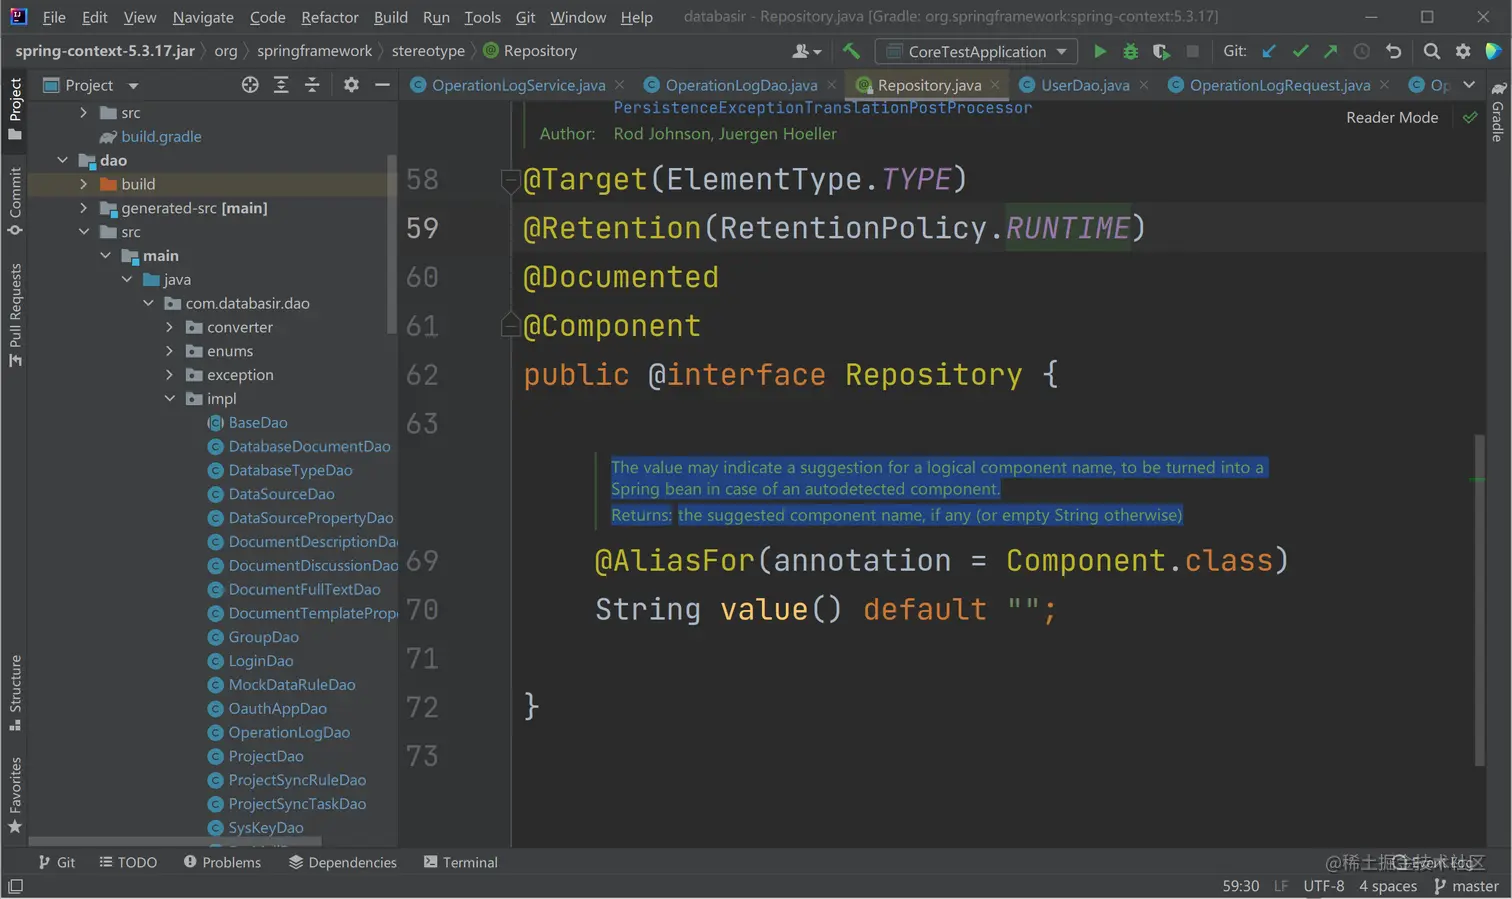Toggle code folding marker at line 58

pyautogui.click(x=510, y=180)
